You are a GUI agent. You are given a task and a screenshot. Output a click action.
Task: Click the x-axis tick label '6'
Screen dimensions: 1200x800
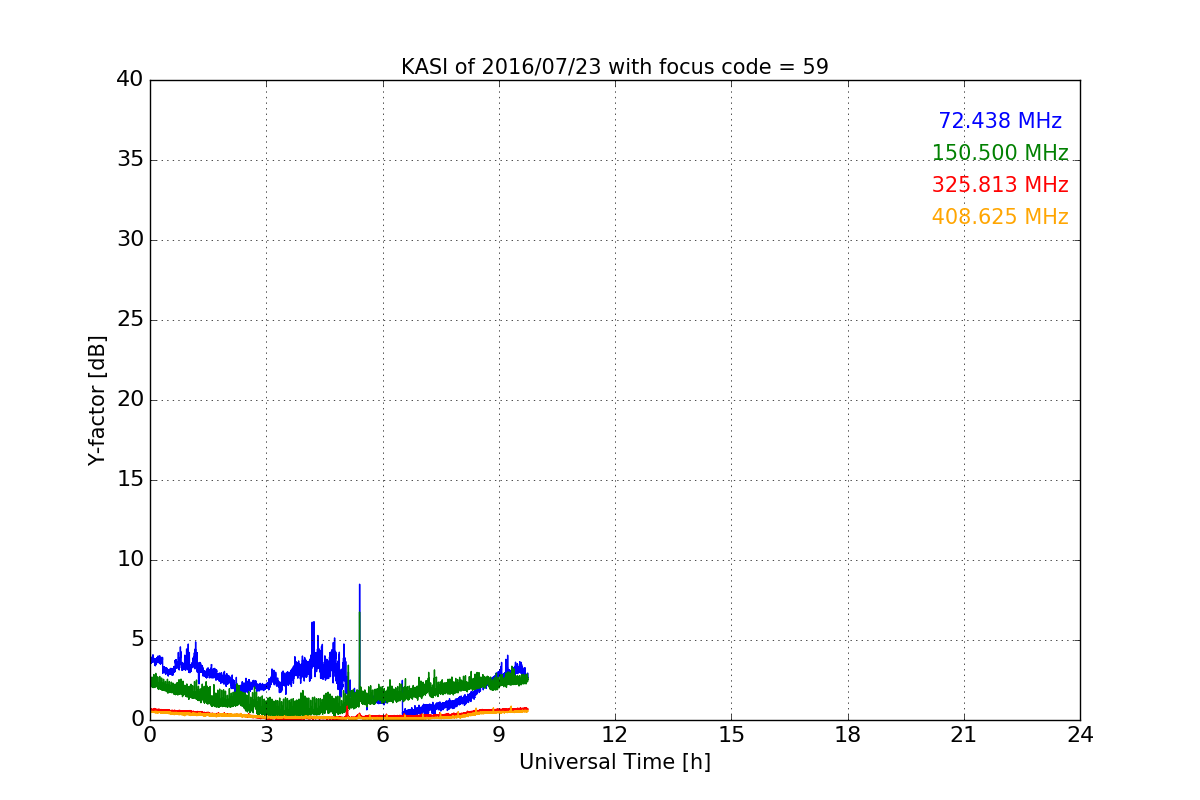tap(383, 734)
